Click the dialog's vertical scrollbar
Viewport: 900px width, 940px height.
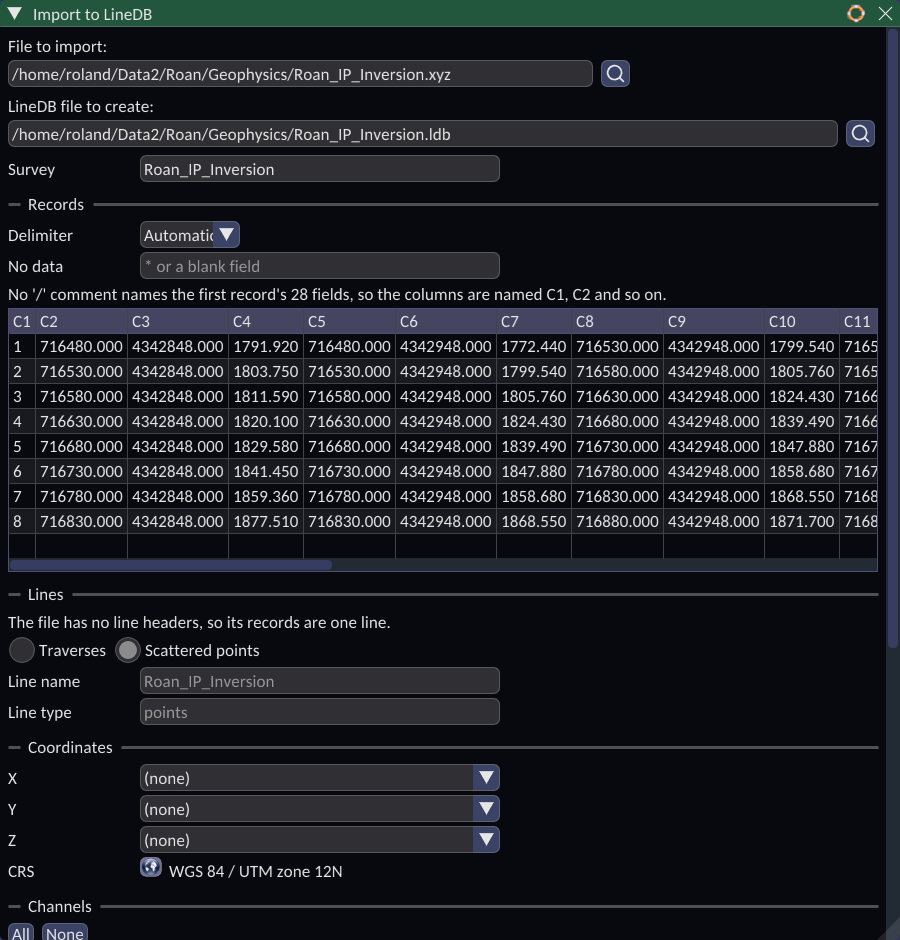pyautogui.click(x=892, y=336)
